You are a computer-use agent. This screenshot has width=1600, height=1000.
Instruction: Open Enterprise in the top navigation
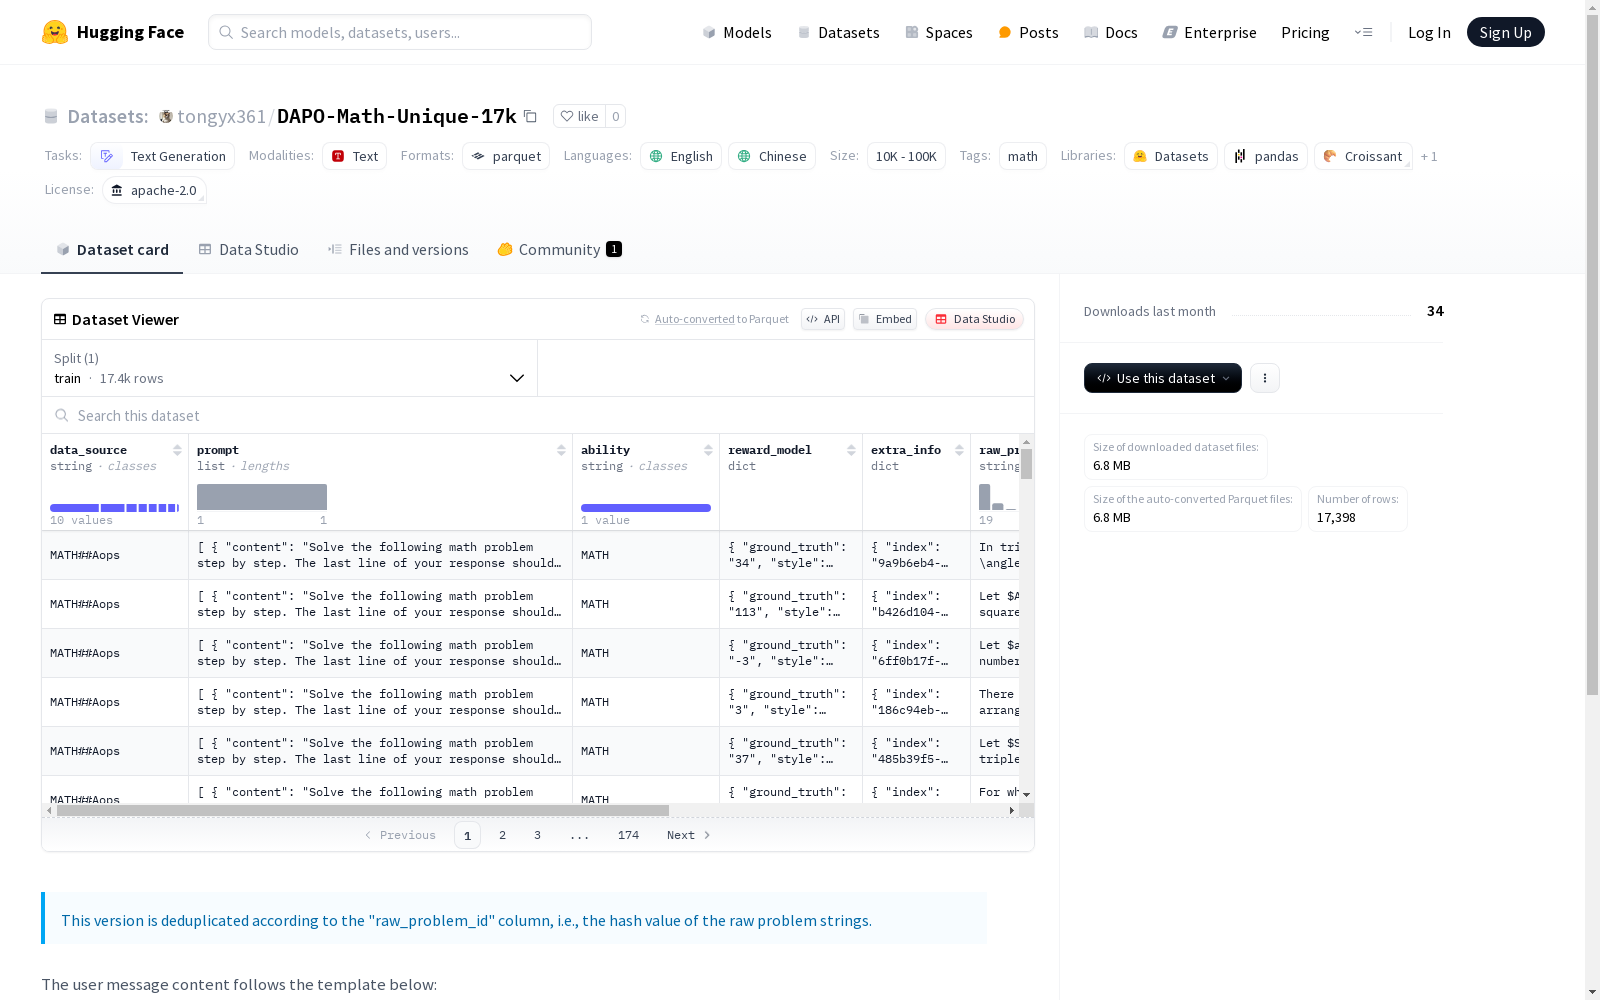(x=1209, y=32)
